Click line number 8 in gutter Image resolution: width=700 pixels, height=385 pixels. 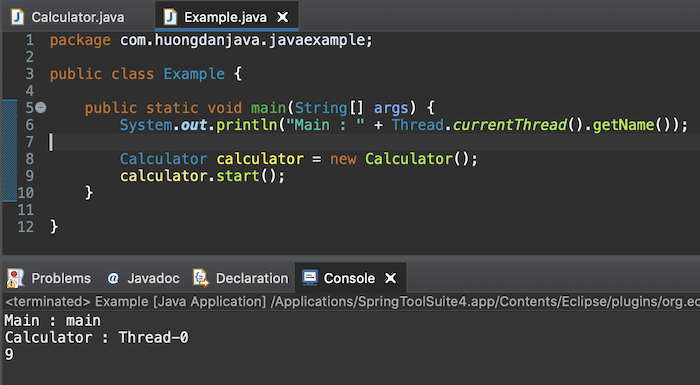click(x=29, y=159)
